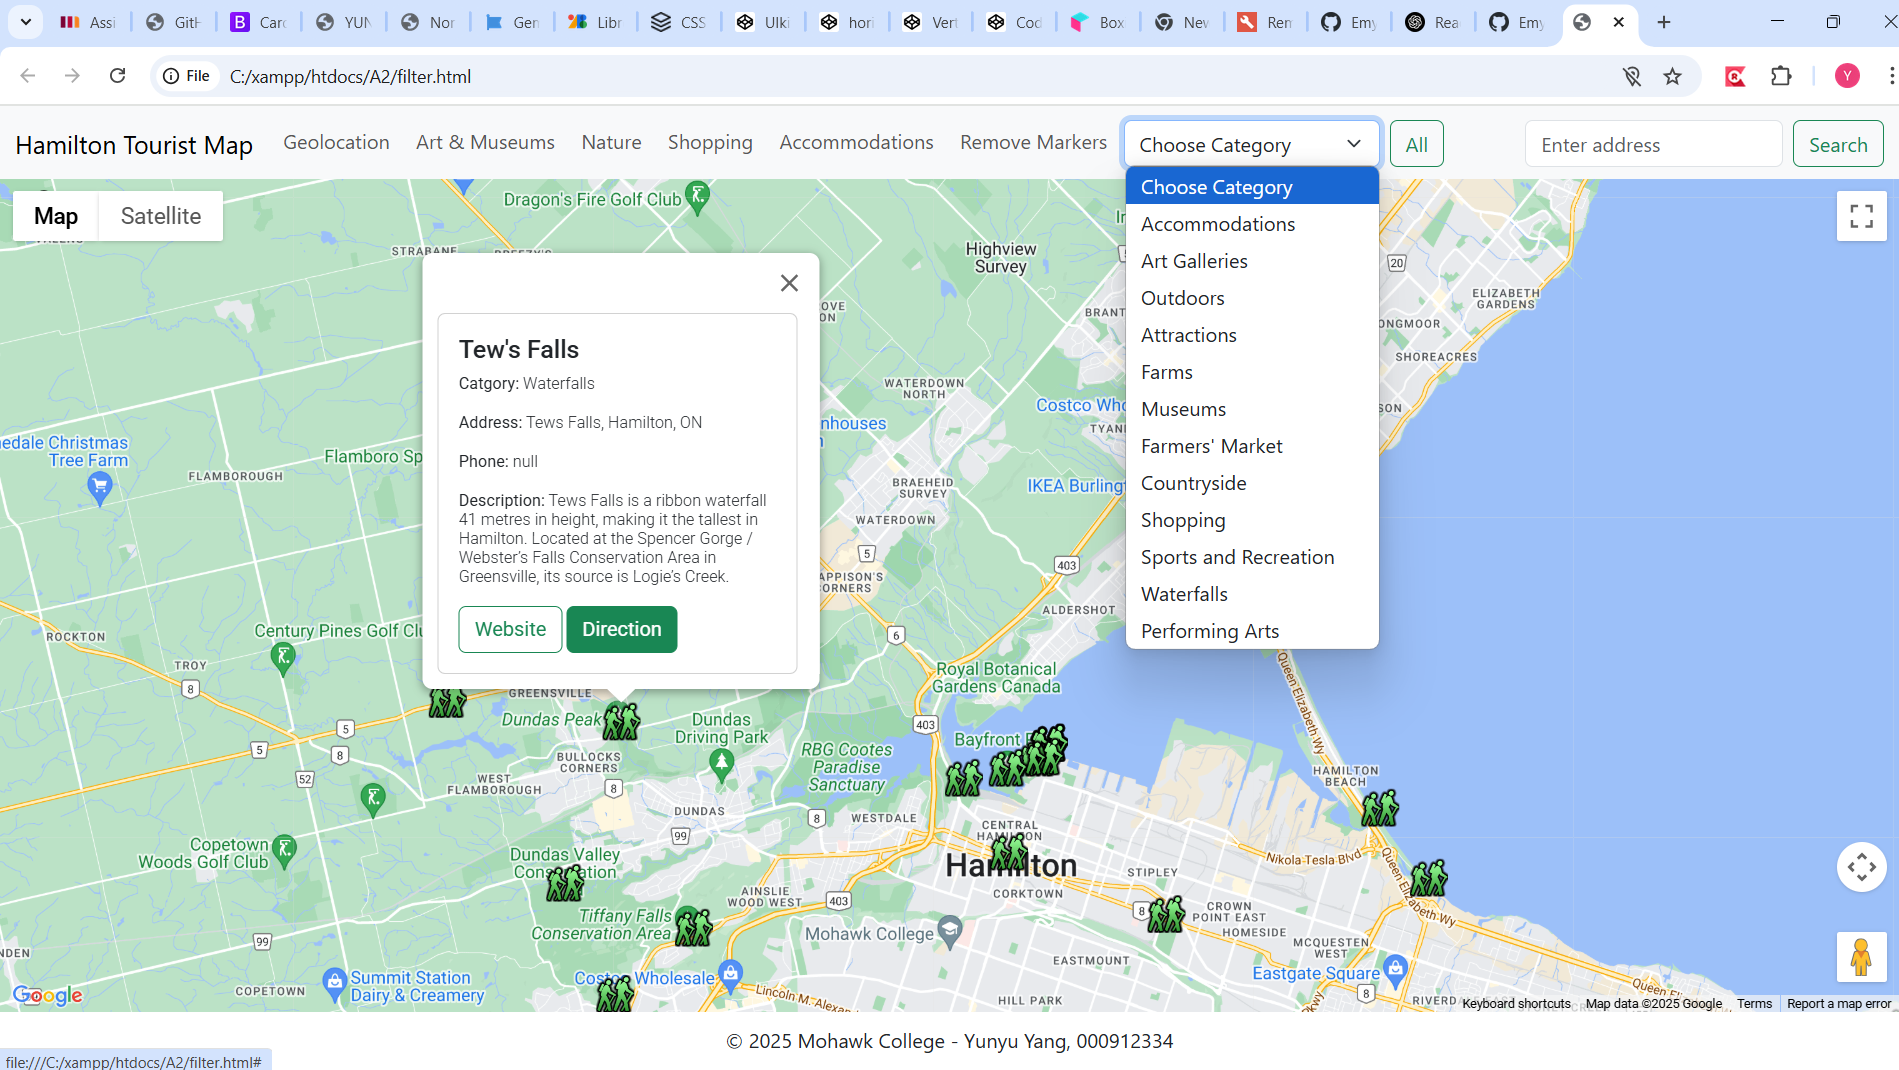
Task: Select Farmers' Market category option
Action: point(1251,446)
